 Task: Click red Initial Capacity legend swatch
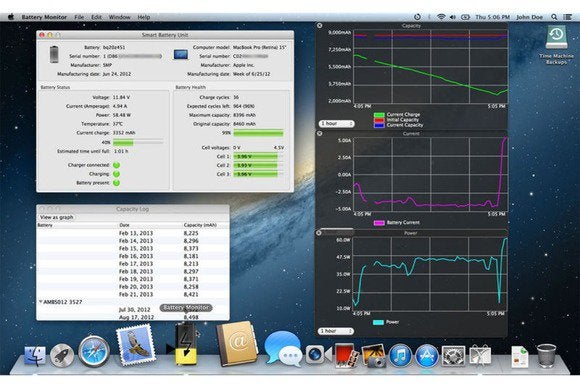tap(379, 120)
